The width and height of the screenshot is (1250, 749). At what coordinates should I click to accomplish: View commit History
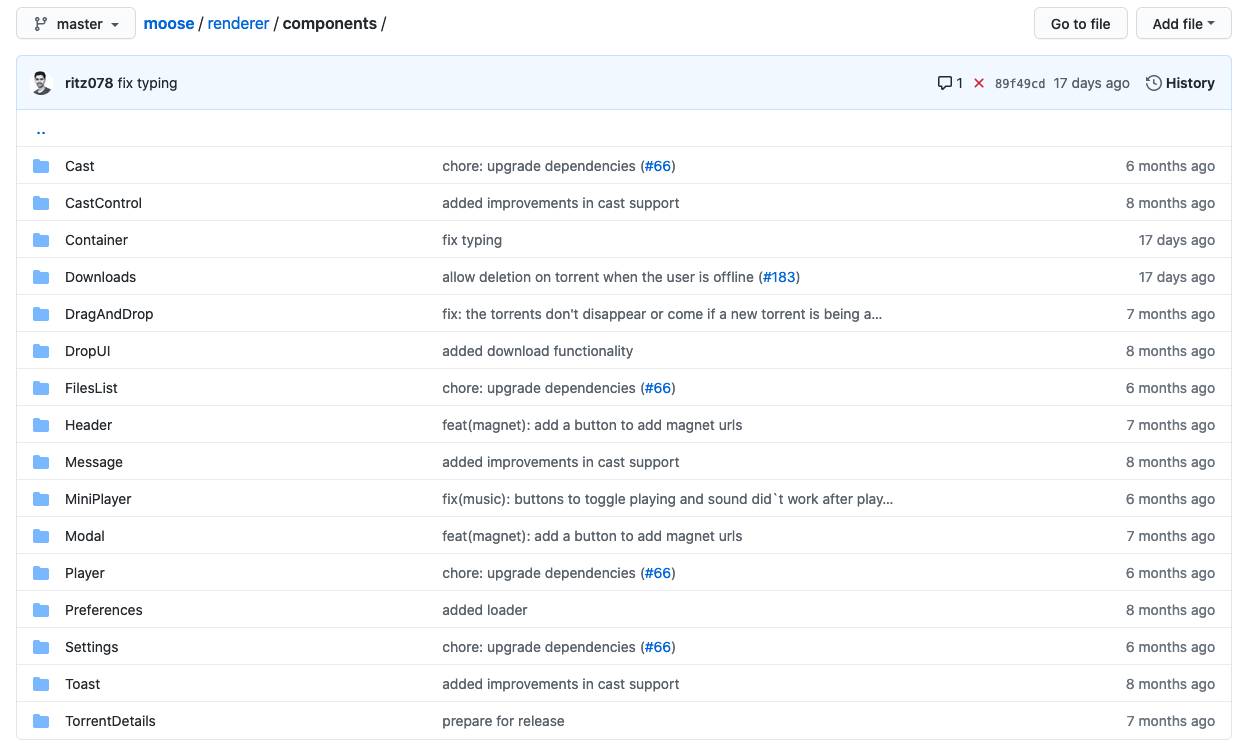(x=1180, y=83)
